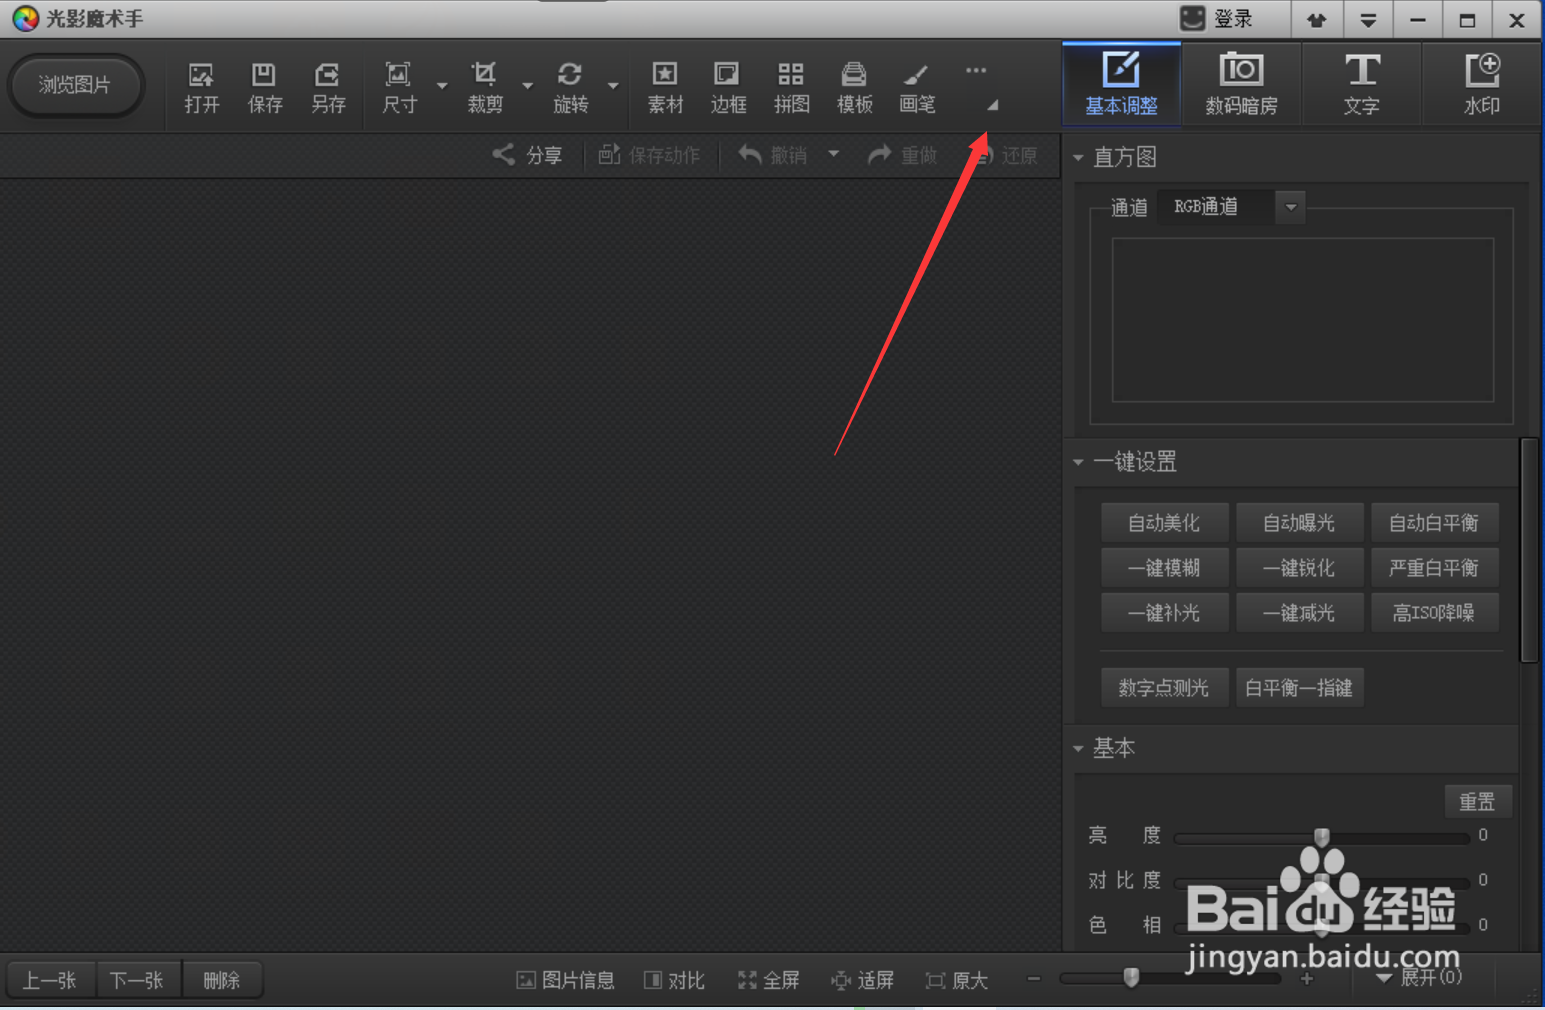
Task: Click the zoom-out minus button
Action: point(1034,979)
